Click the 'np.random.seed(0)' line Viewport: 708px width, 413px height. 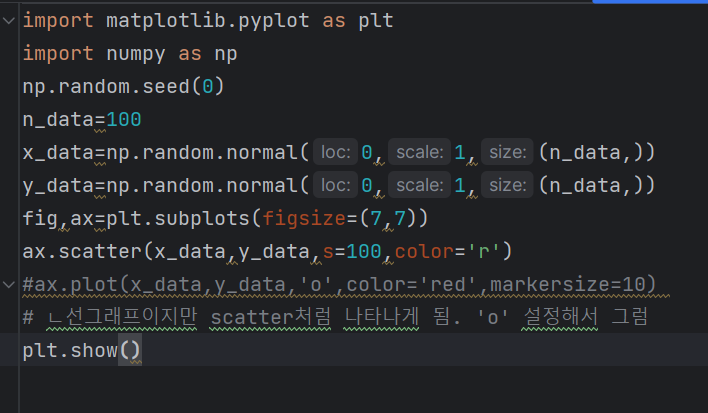pos(123,87)
